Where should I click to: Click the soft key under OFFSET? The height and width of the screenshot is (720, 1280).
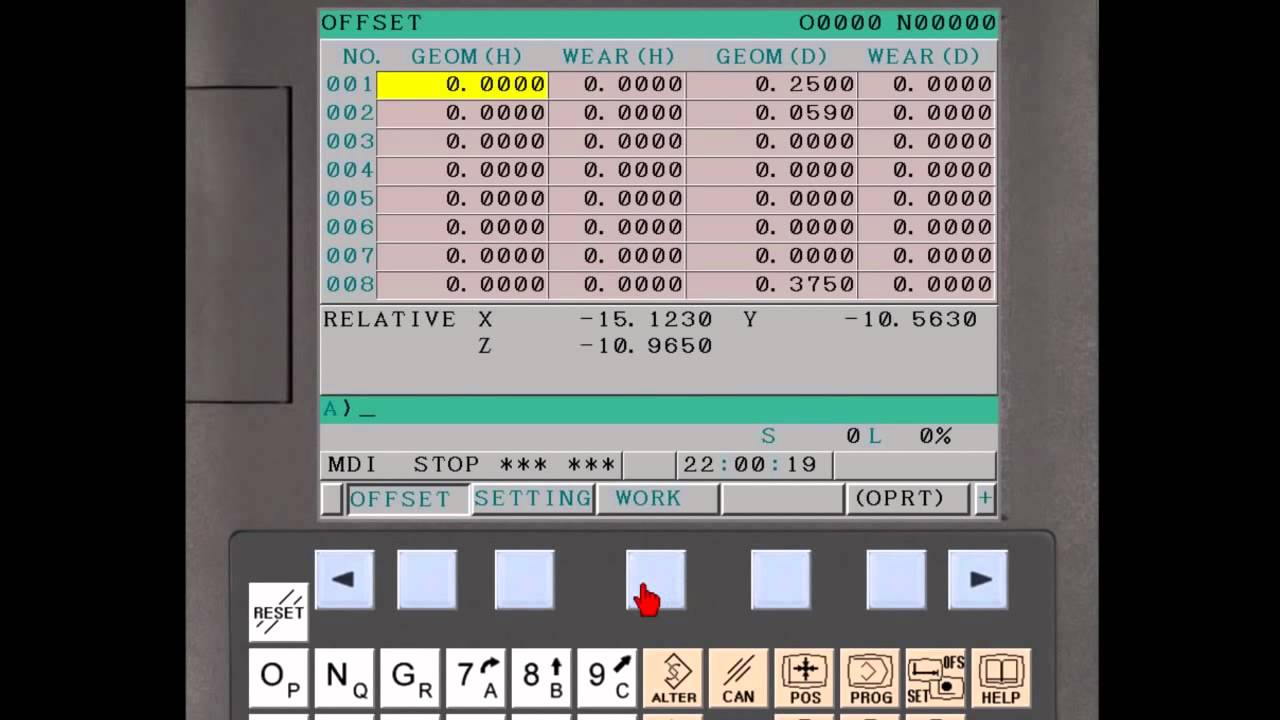[427, 579]
